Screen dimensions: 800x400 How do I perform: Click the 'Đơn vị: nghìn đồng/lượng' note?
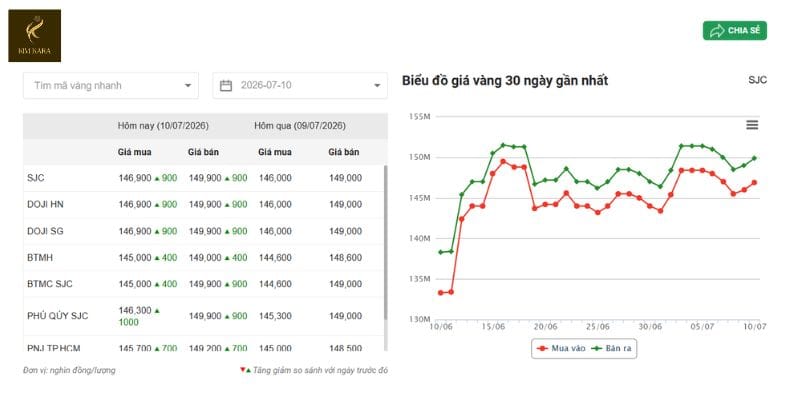(69, 370)
